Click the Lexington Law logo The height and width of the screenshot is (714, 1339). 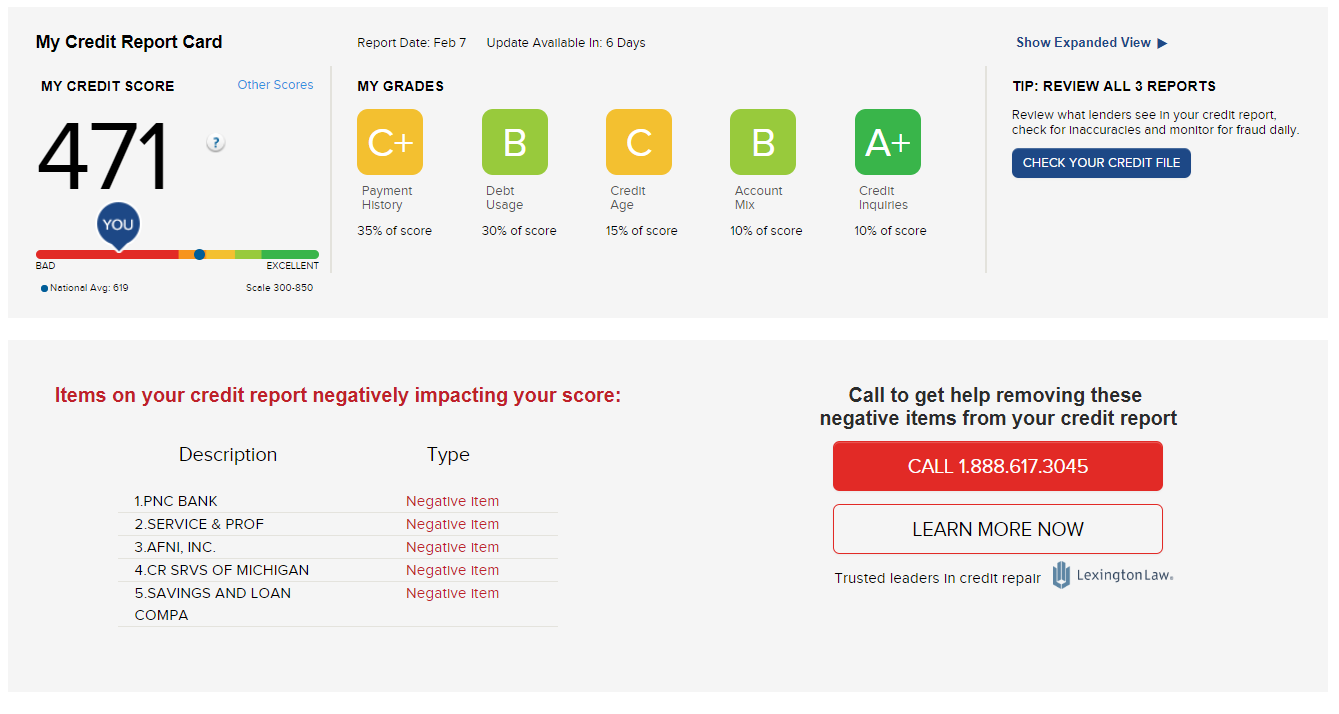(1112, 576)
